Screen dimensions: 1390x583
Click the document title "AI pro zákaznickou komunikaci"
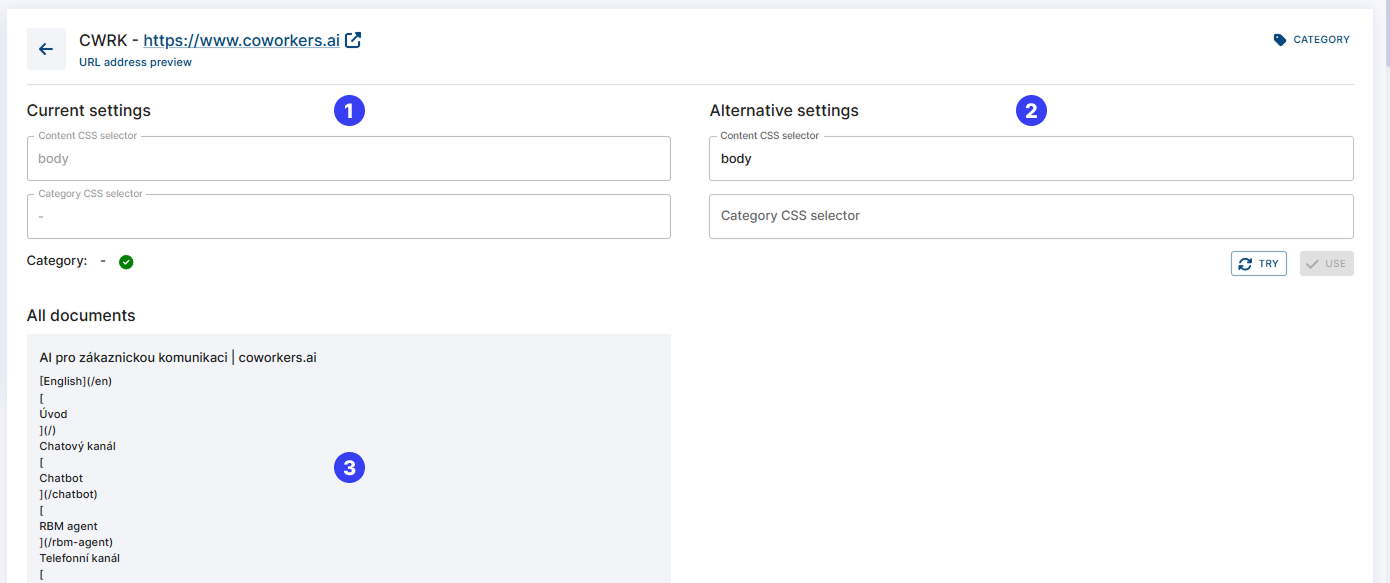(x=133, y=357)
